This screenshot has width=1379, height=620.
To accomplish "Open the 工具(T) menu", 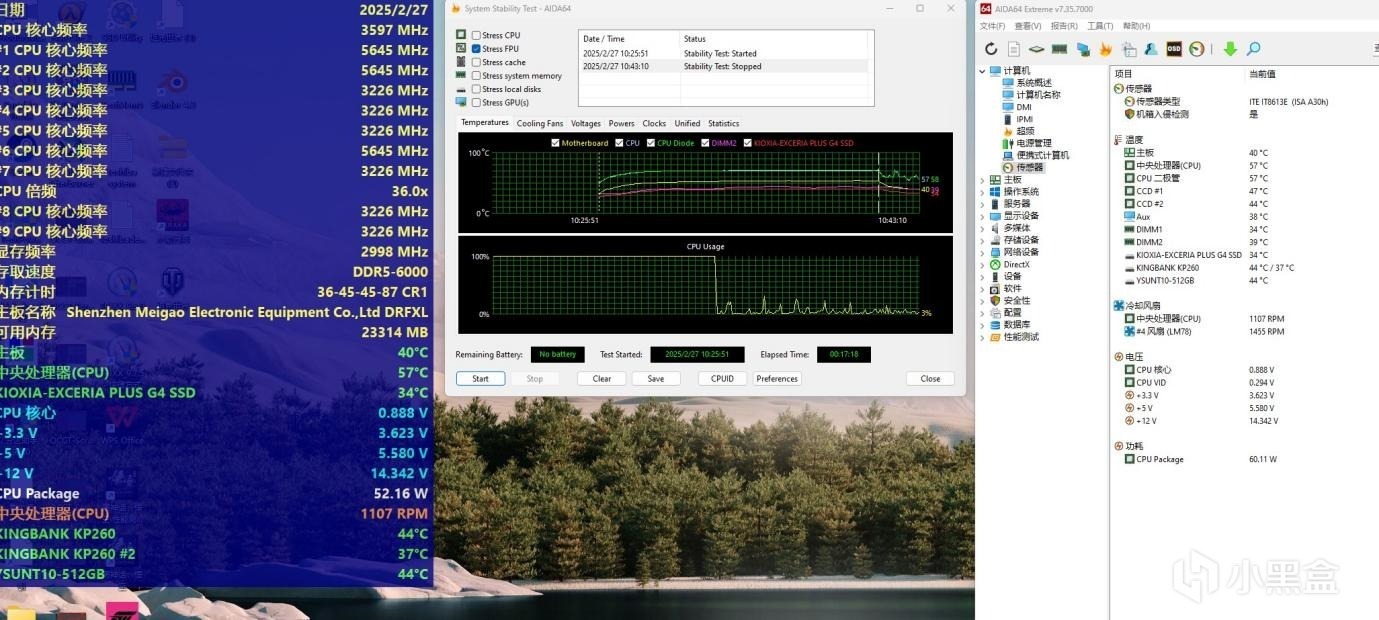I will pos(1100,26).
